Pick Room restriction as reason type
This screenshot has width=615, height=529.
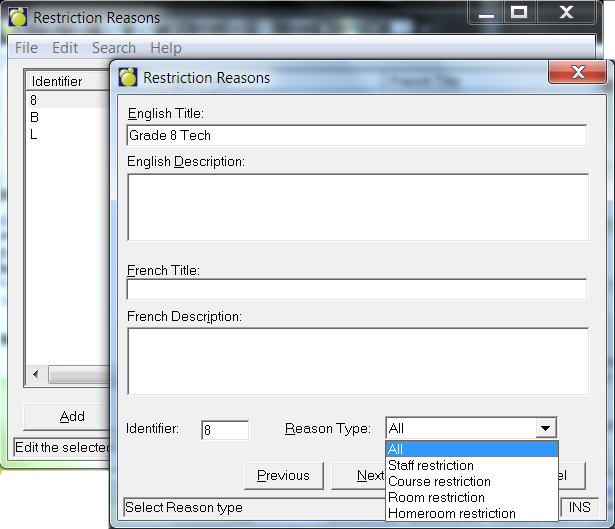click(436, 497)
